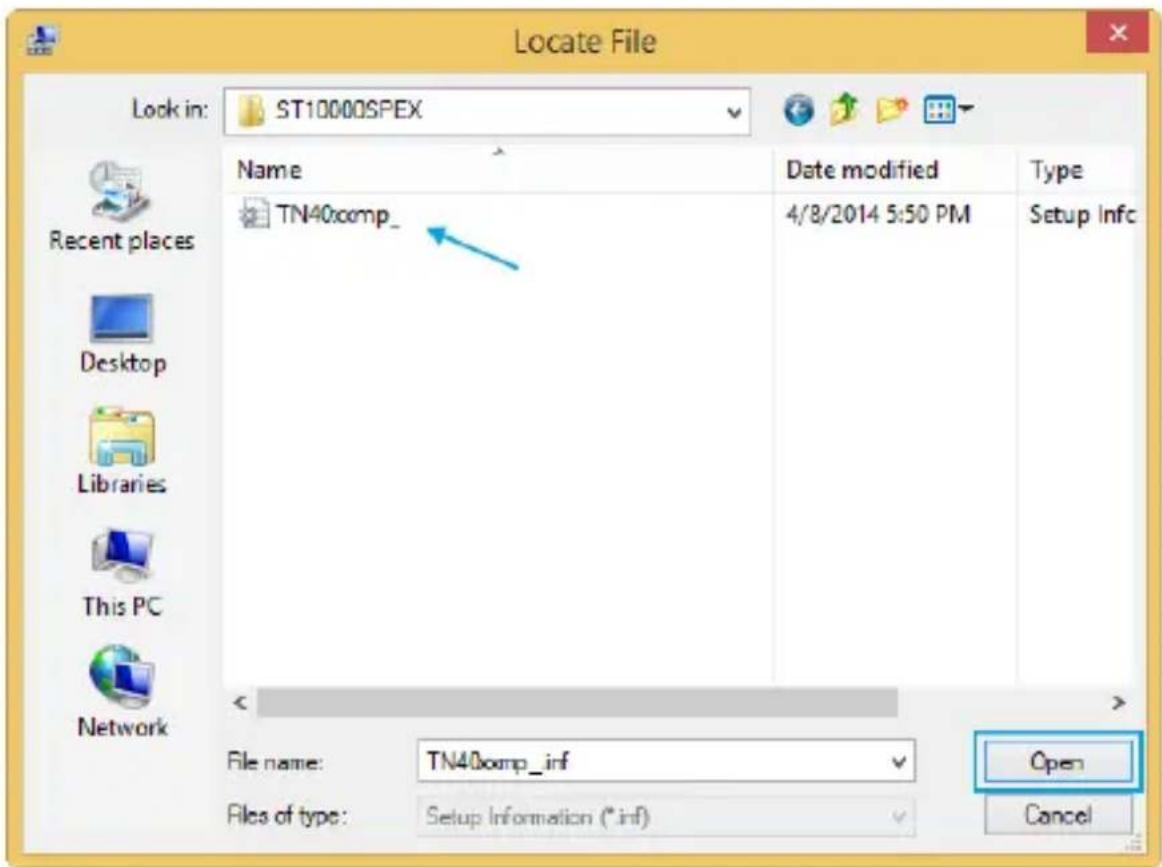This screenshot has height=867, width=1162.
Task: Go back to last folder visited
Action: click(x=798, y=111)
